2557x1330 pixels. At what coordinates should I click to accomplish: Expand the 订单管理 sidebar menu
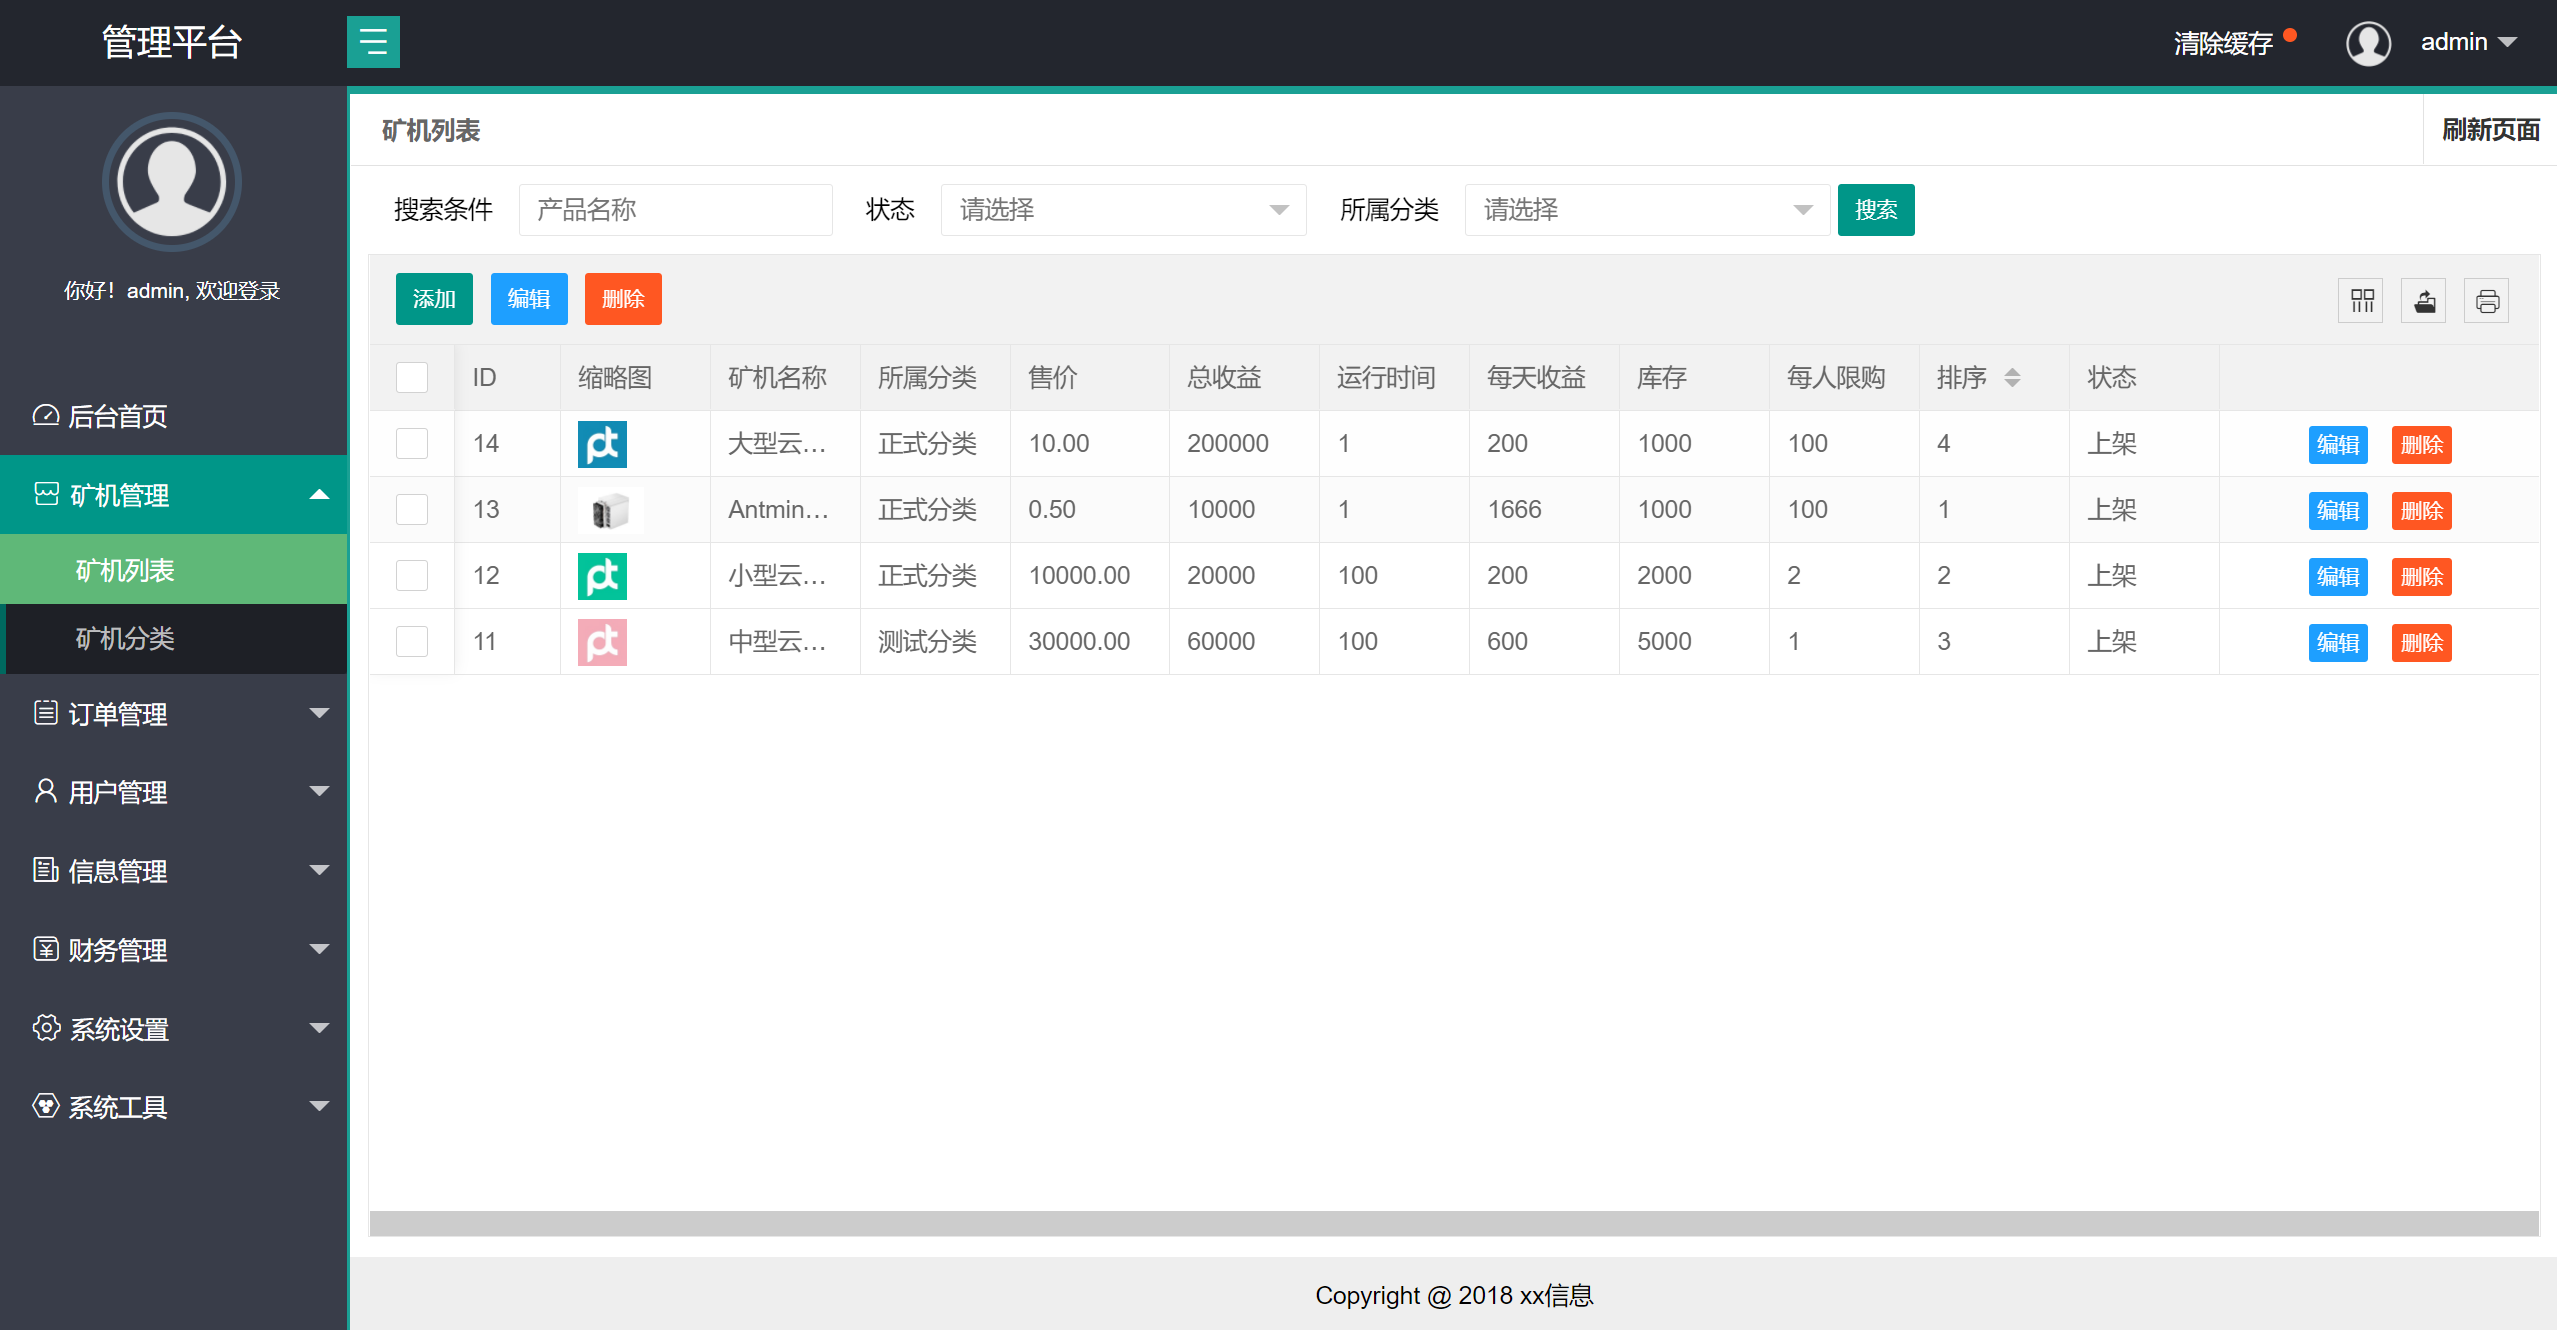coord(173,714)
